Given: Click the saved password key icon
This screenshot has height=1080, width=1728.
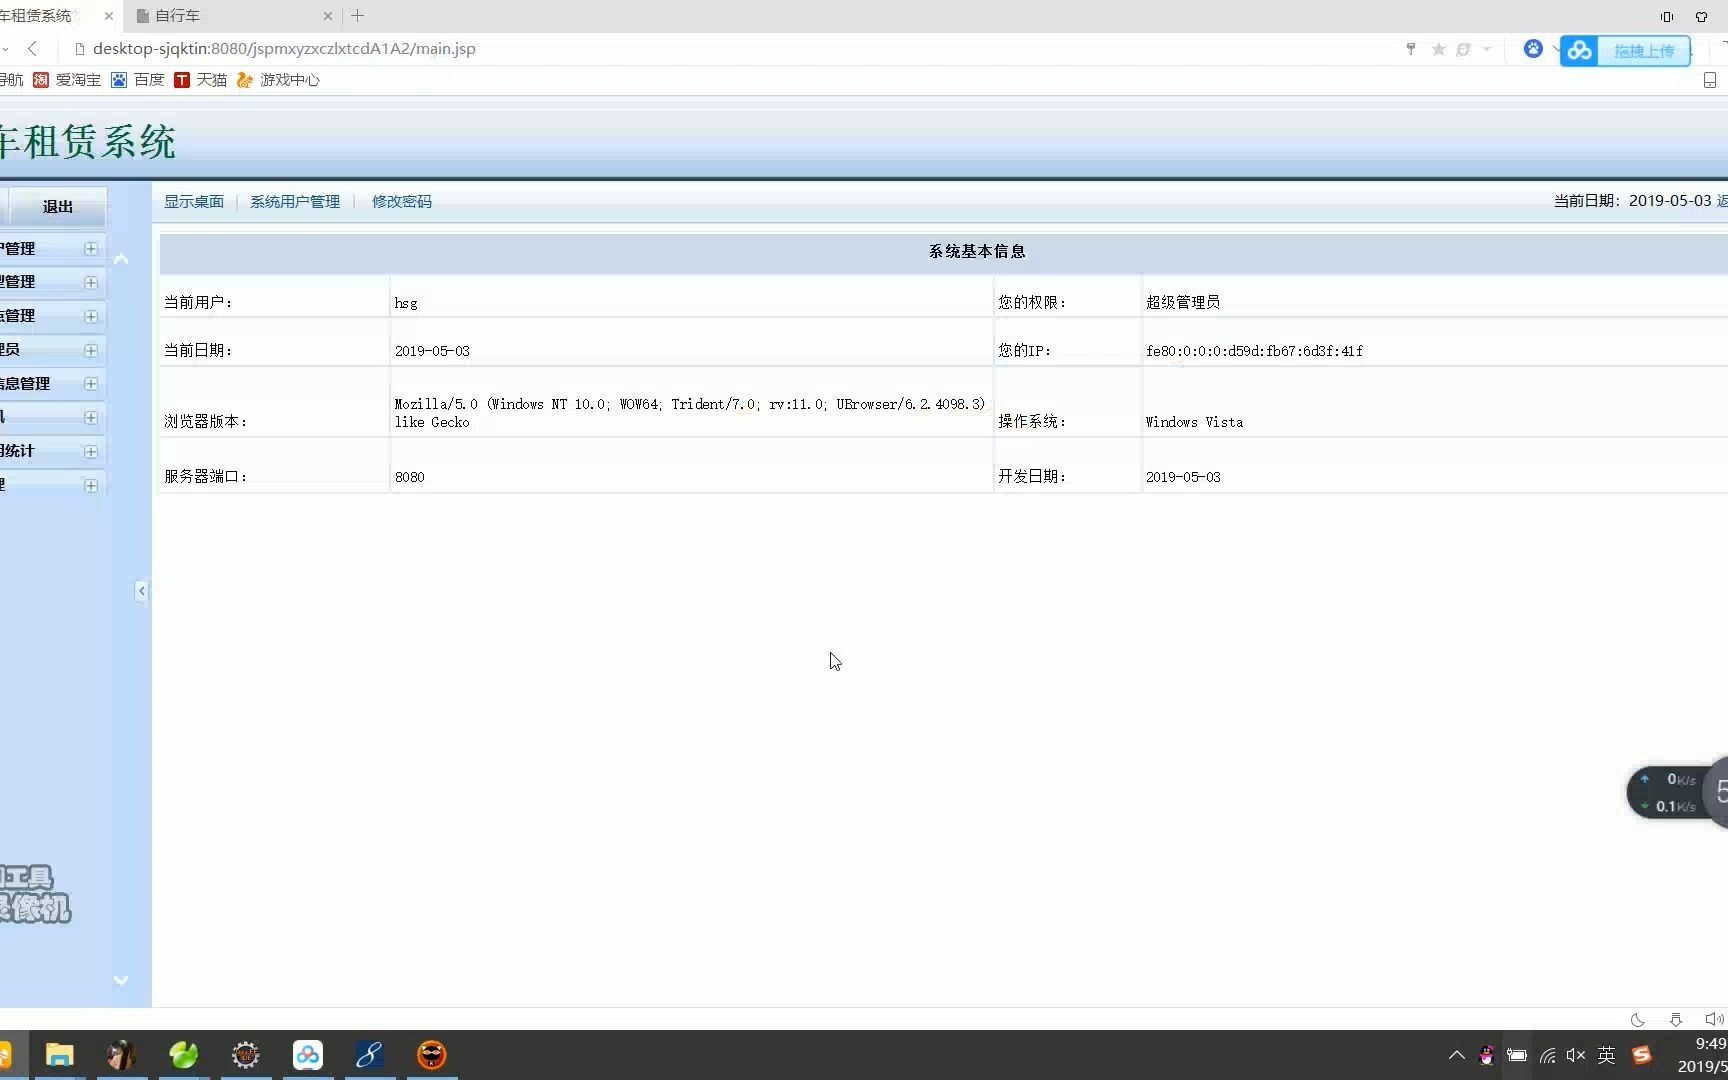Looking at the screenshot, I should coord(1411,49).
